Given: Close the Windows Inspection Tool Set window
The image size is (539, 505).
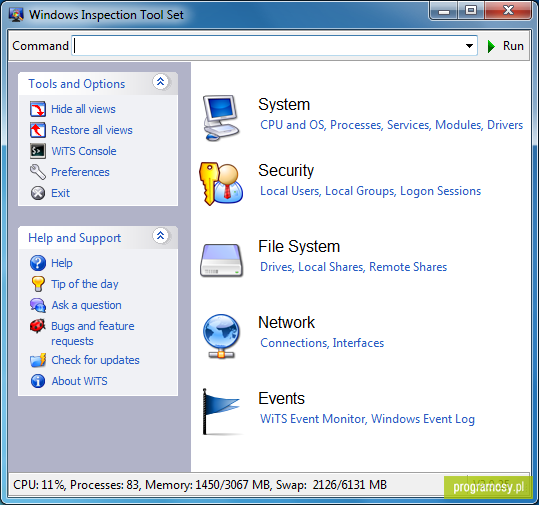Looking at the screenshot, I should coord(508,11).
